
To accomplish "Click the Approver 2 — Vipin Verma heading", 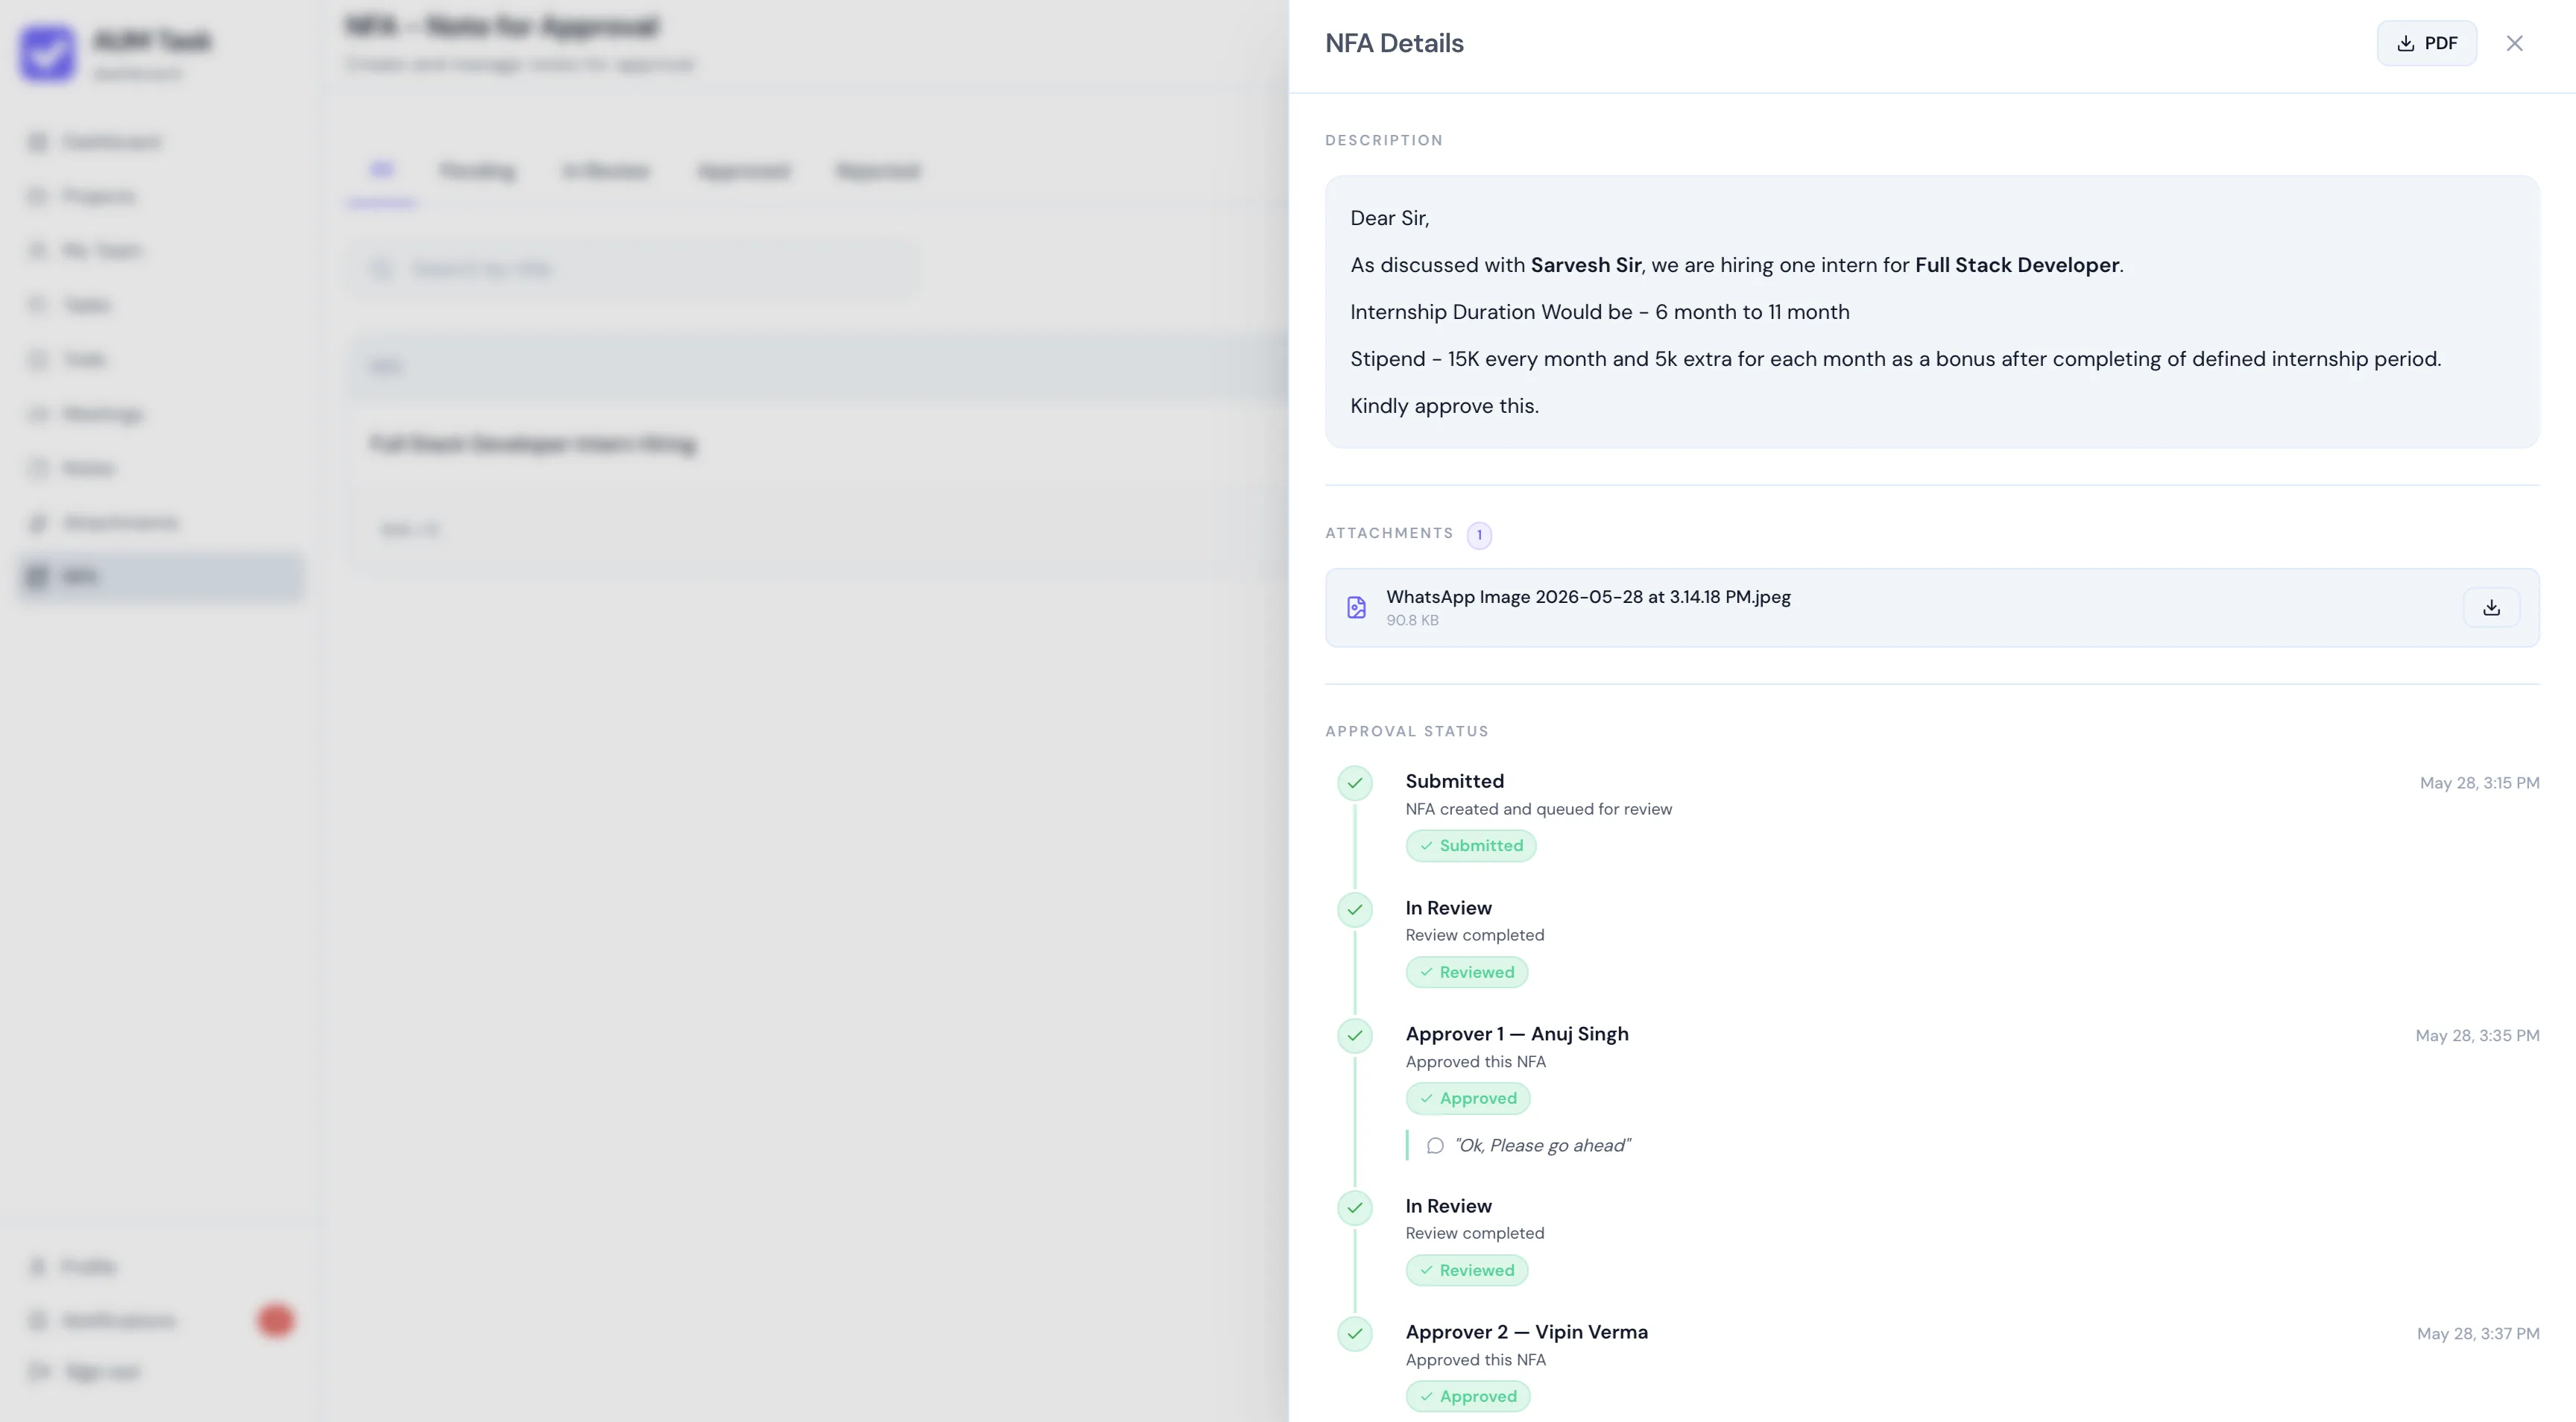I will point(1527,1332).
